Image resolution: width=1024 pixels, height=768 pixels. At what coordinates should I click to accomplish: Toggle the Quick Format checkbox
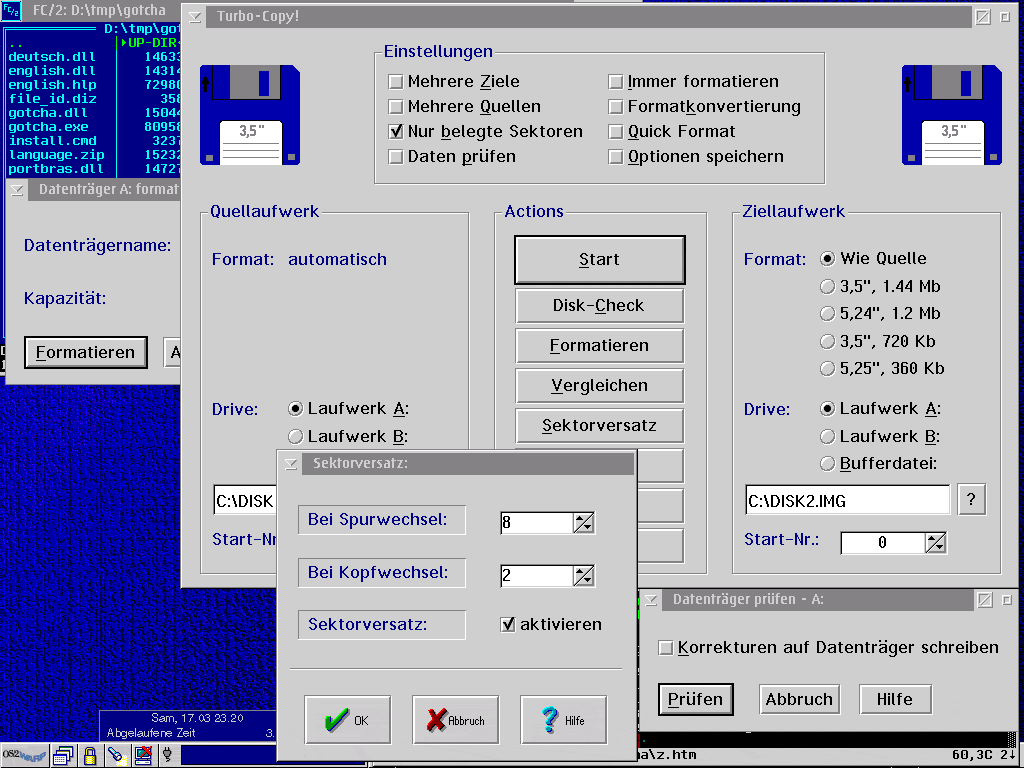click(x=616, y=132)
